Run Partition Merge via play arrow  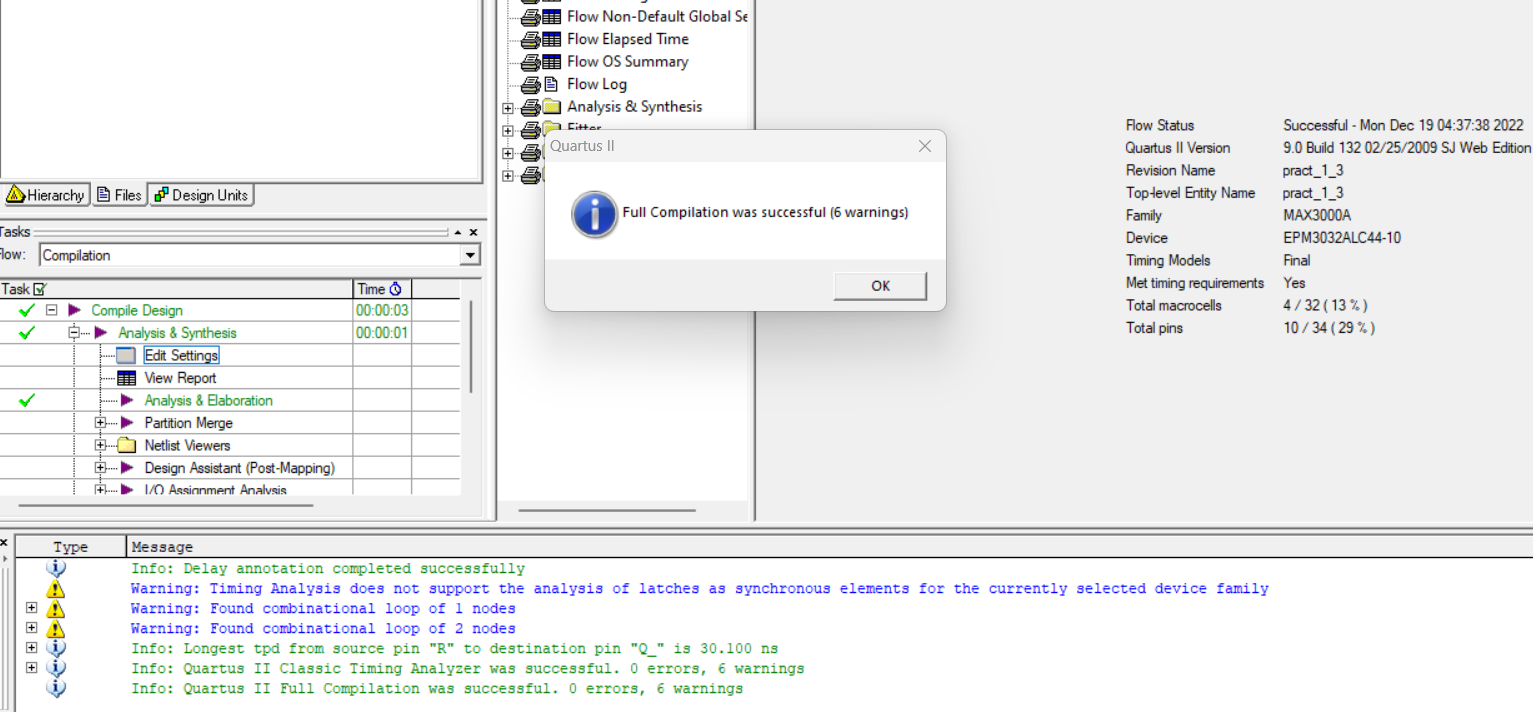coord(127,423)
